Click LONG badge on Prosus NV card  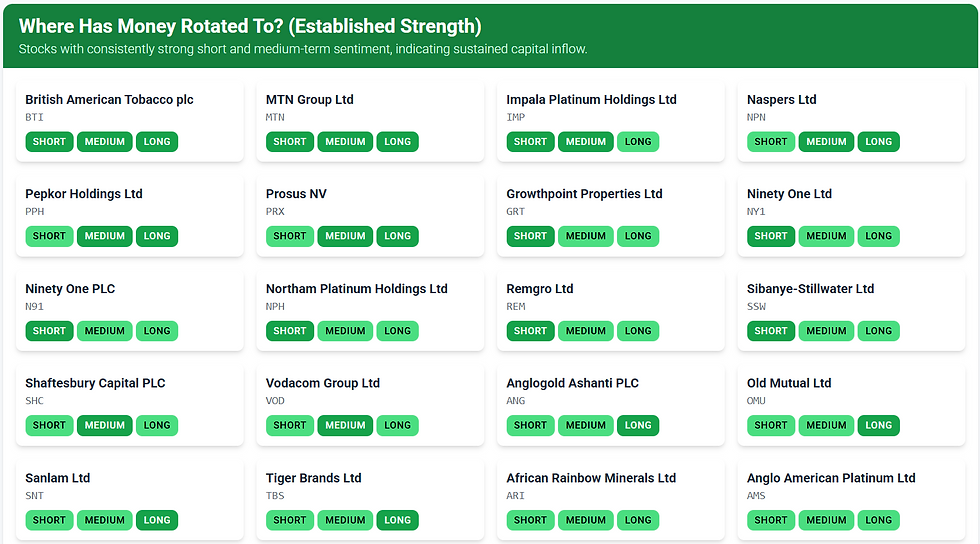coord(398,236)
